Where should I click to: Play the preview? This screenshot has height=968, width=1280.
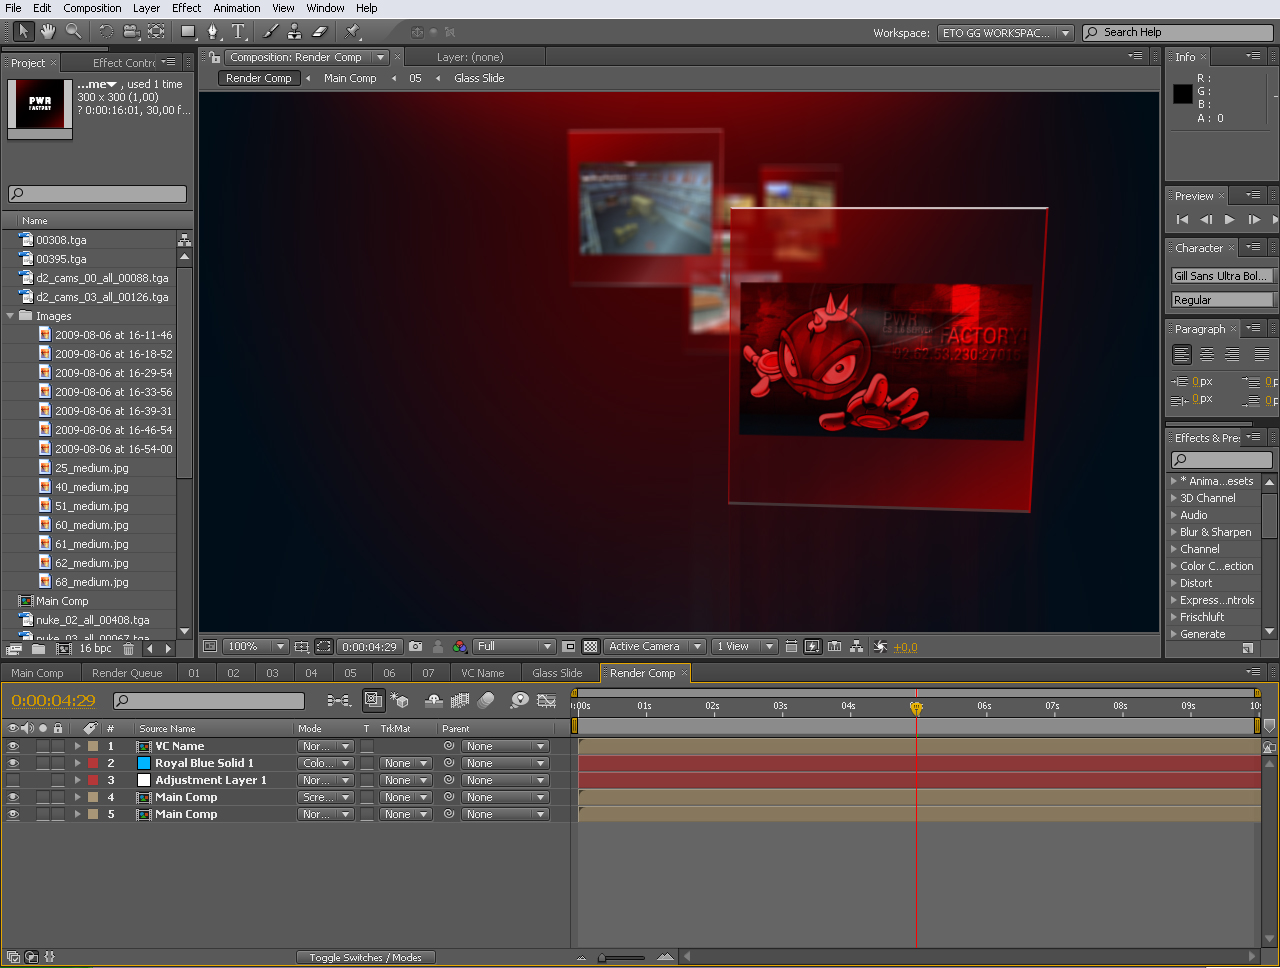point(1230,220)
